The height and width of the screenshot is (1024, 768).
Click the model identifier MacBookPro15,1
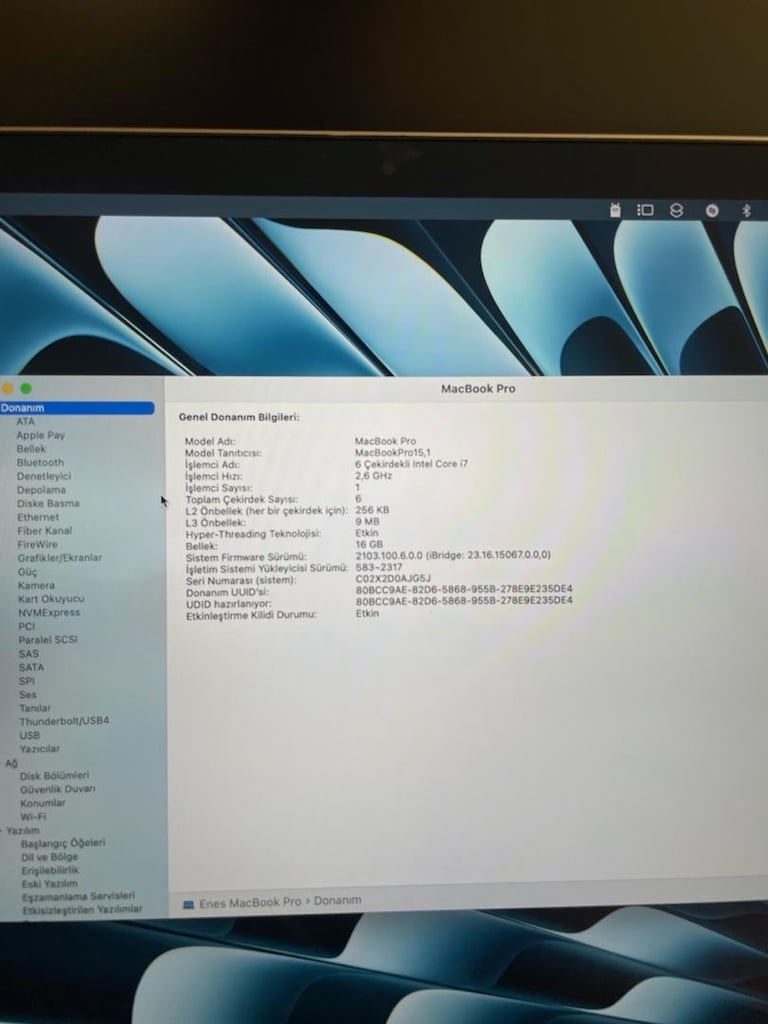point(393,453)
